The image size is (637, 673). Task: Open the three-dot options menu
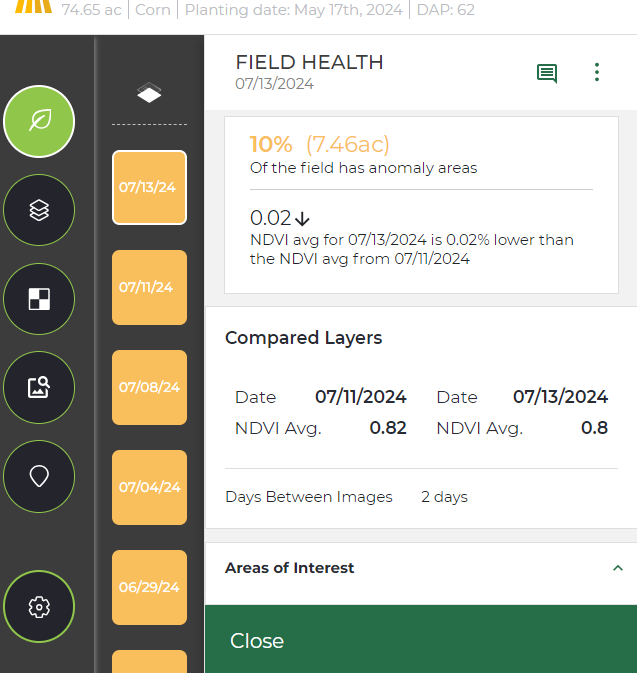tap(597, 73)
